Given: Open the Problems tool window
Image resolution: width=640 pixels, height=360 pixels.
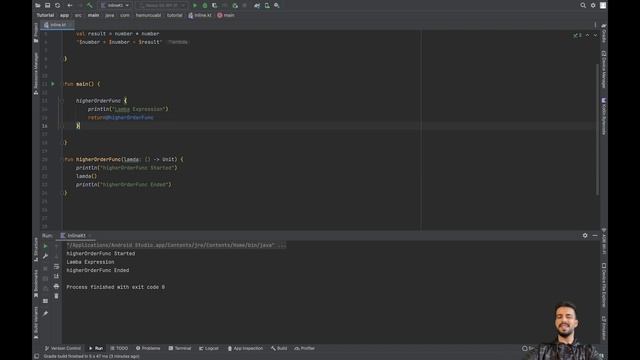Looking at the screenshot, I should click(148, 348).
